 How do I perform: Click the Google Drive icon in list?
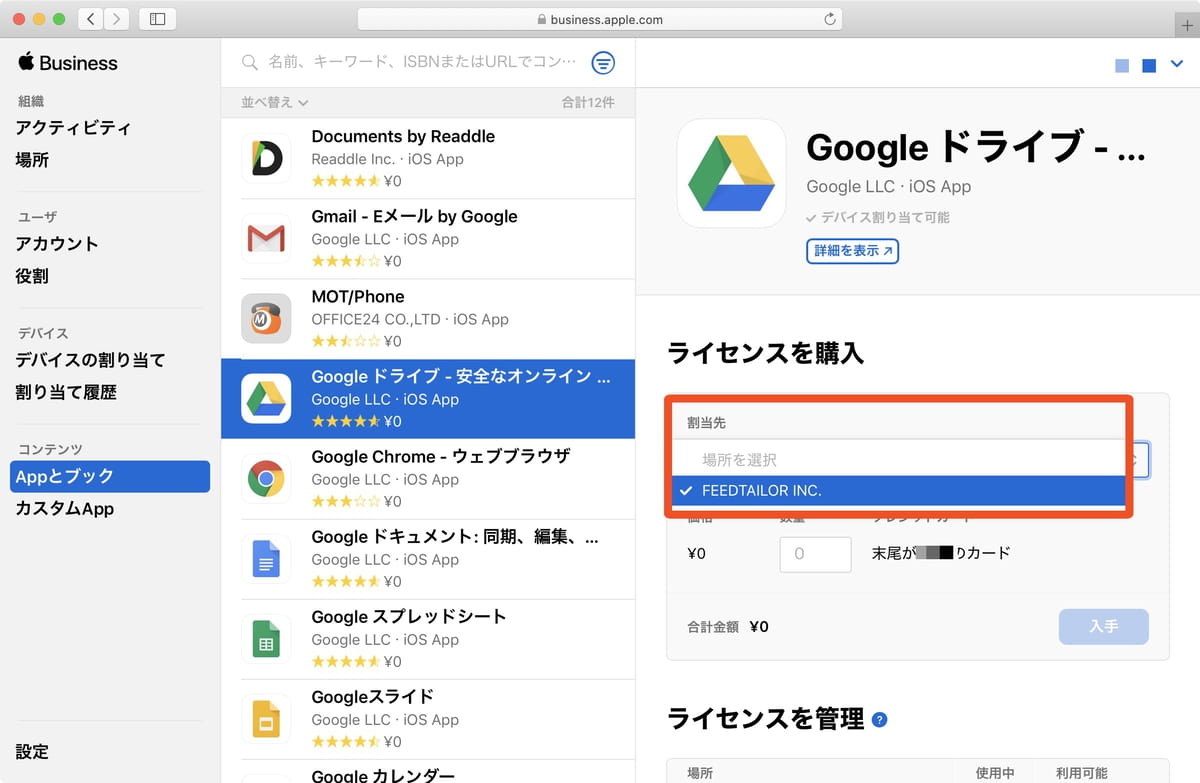tap(266, 398)
